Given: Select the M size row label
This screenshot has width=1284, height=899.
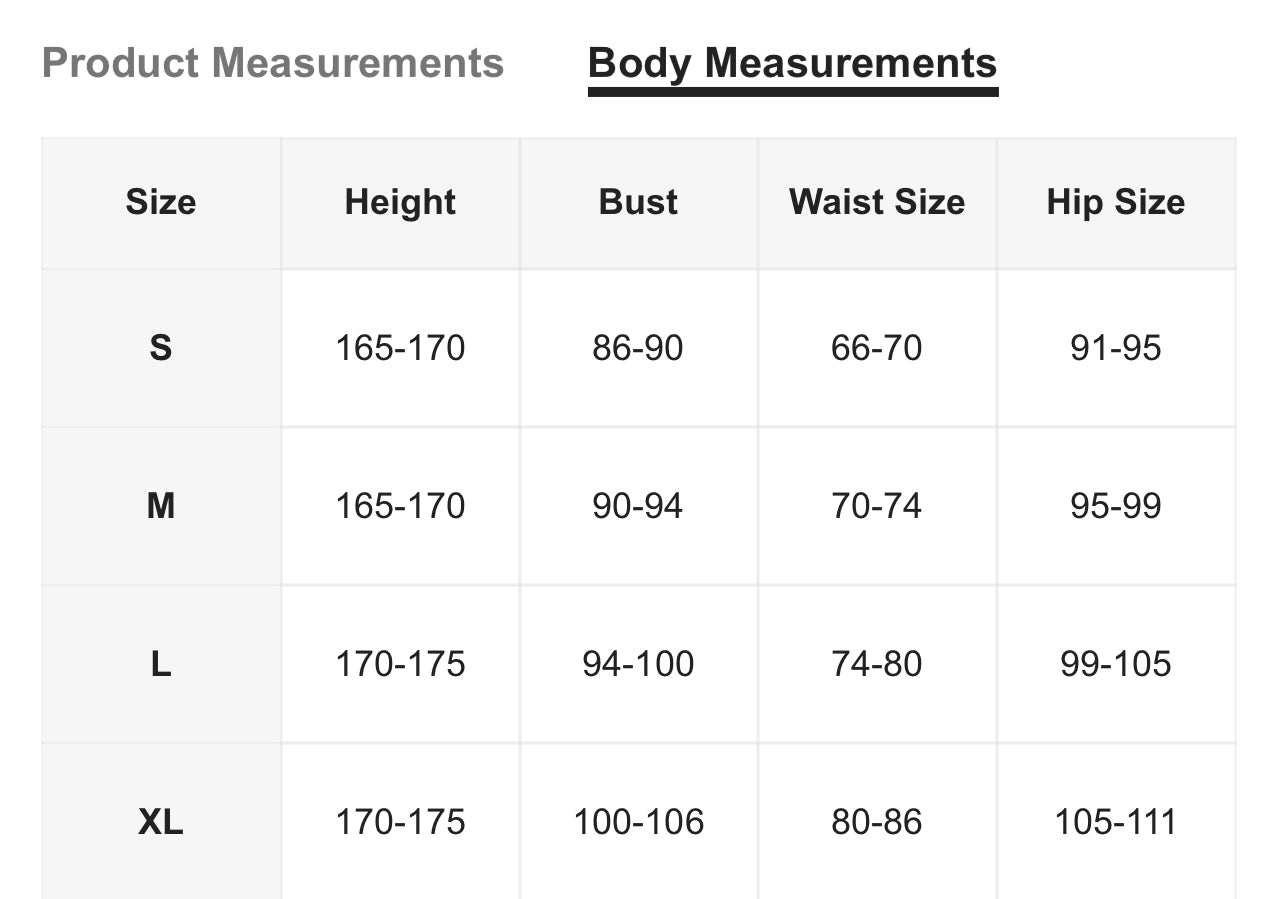Looking at the screenshot, I should click(161, 506).
